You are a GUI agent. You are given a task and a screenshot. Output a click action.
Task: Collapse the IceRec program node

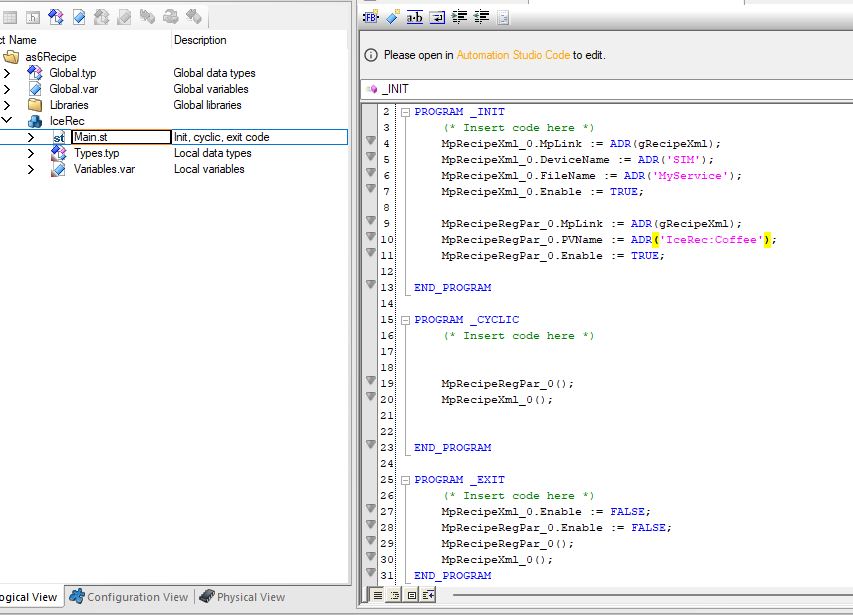click(7, 121)
